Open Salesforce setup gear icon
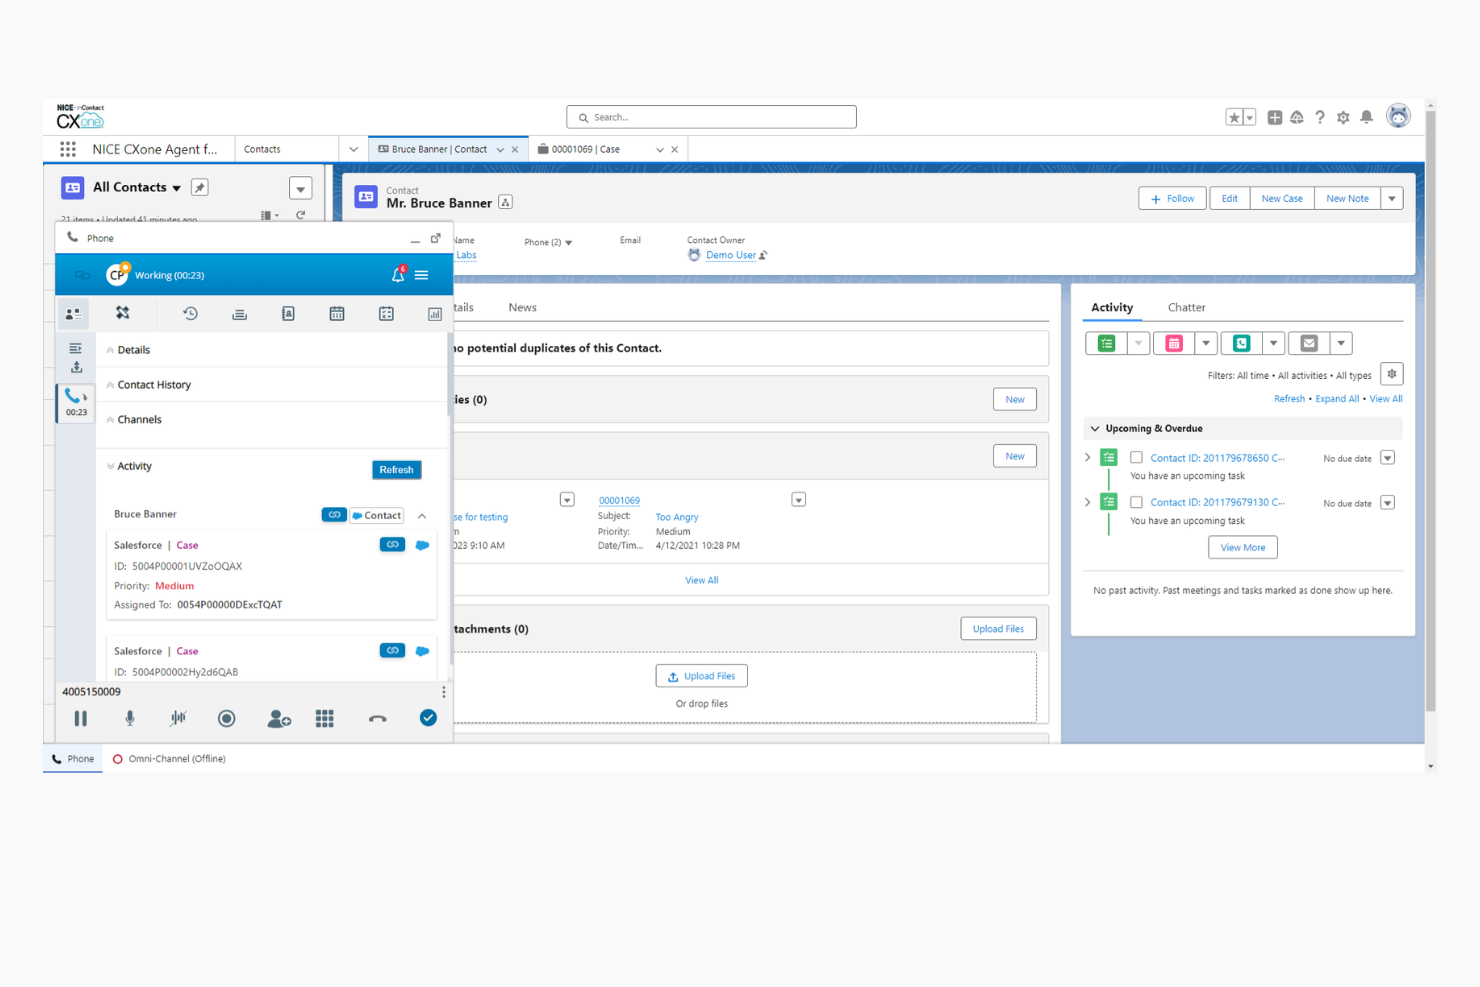Viewport: 1480px width, 987px height. (1343, 117)
